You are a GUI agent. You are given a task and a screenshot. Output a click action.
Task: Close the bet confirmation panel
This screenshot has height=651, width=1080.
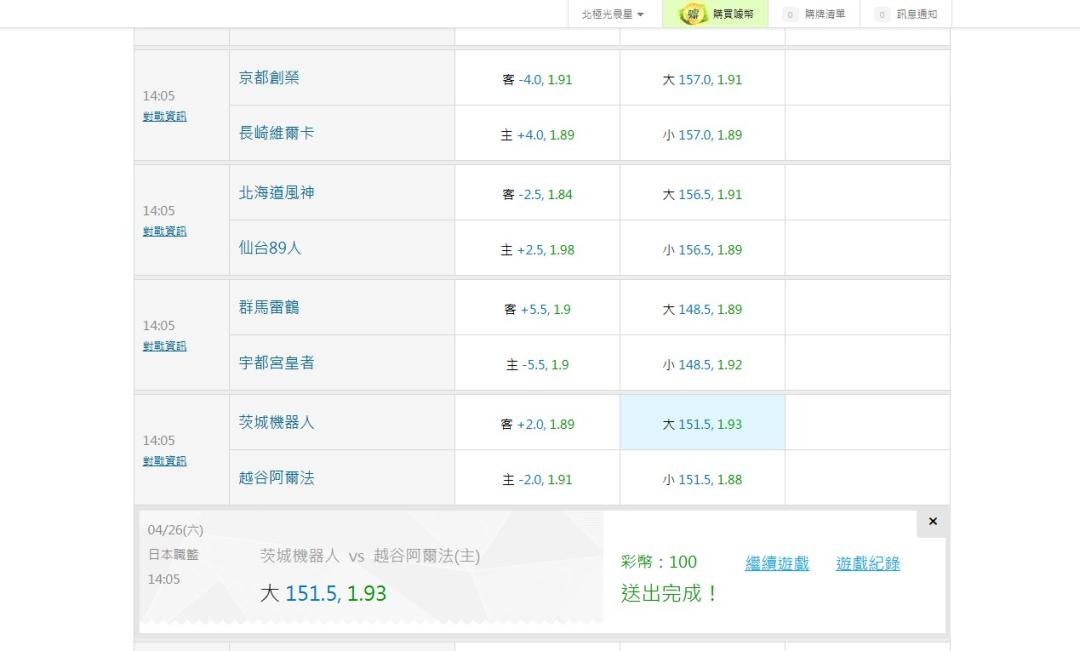click(932, 522)
